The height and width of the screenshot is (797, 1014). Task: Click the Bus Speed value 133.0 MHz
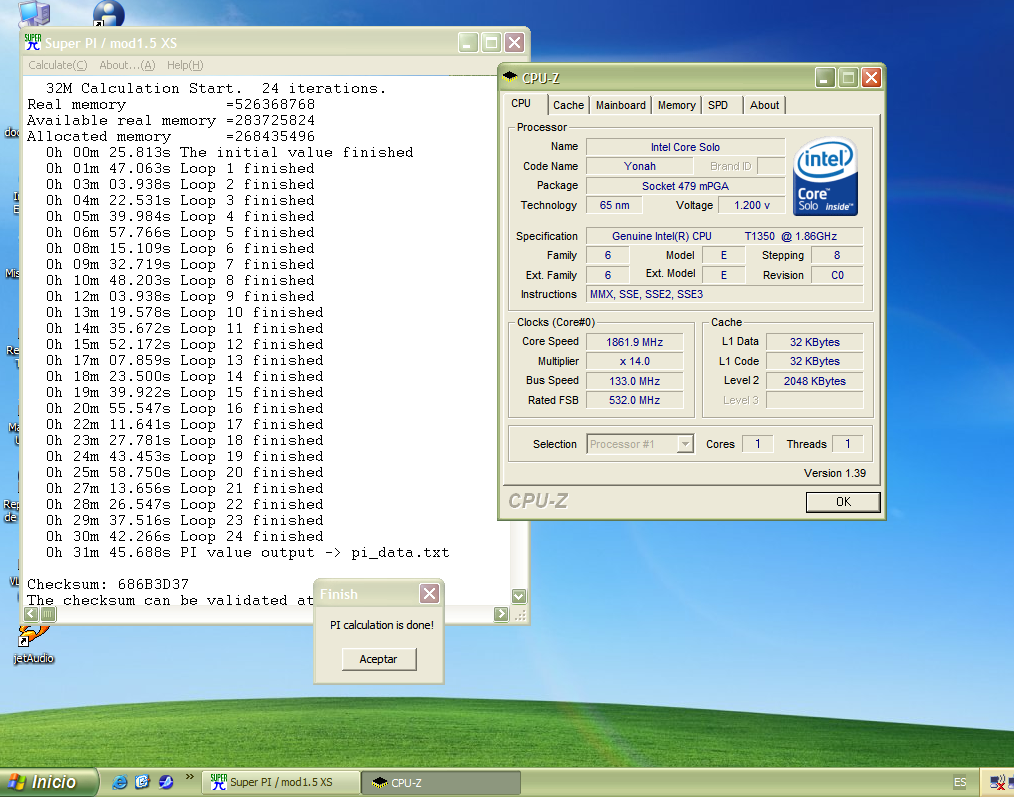pos(634,381)
